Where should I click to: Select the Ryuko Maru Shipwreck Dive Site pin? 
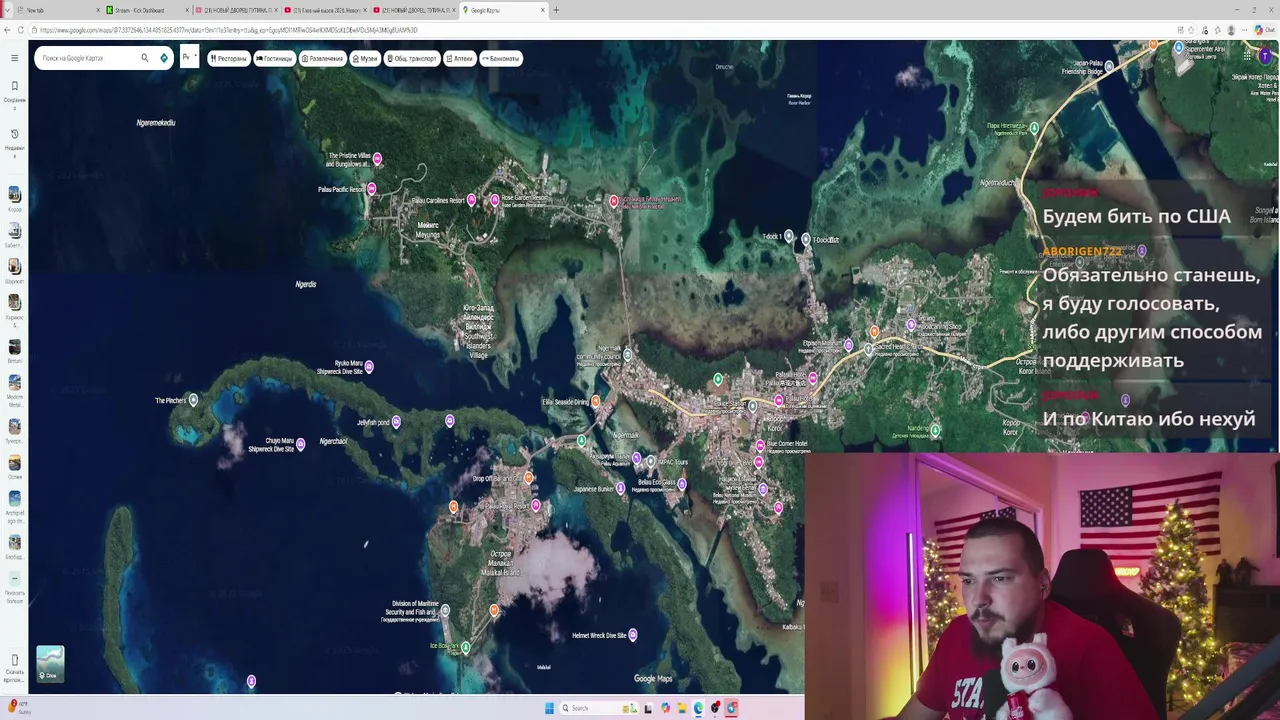369,367
